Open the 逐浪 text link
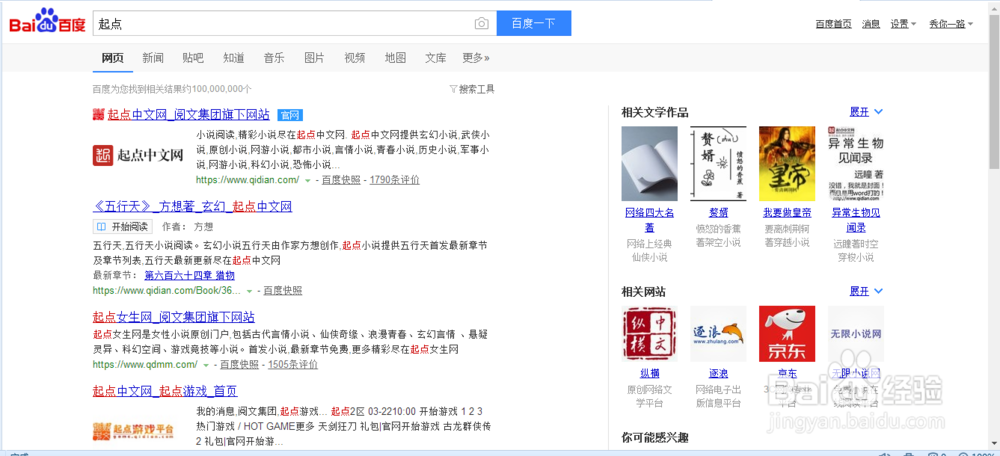This screenshot has width=1000, height=456. pyautogui.click(x=718, y=374)
